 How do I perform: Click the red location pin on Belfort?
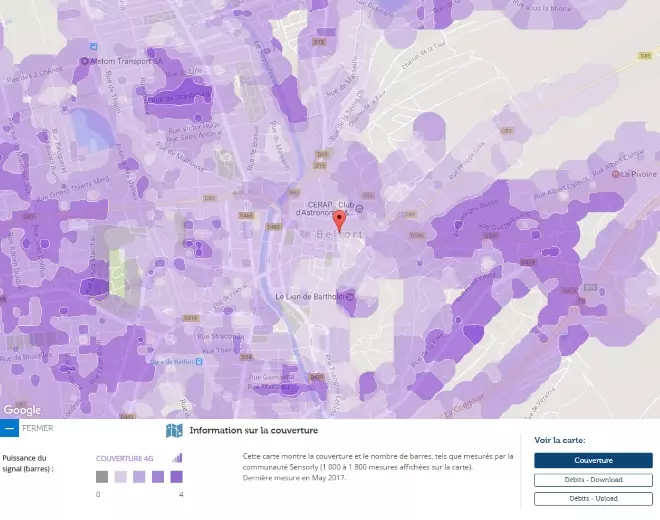tap(339, 221)
